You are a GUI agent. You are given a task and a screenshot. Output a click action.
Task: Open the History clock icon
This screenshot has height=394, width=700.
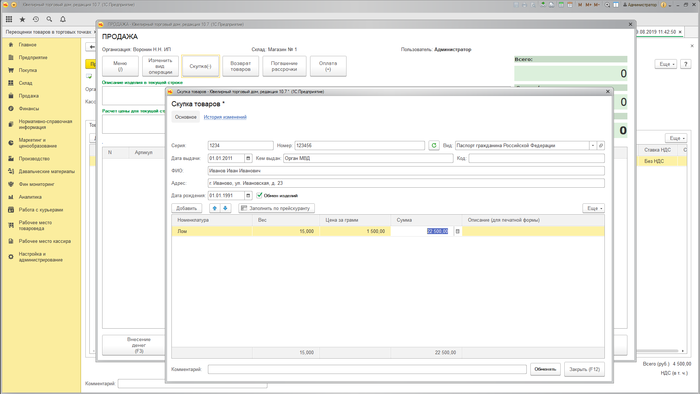(36, 19)
